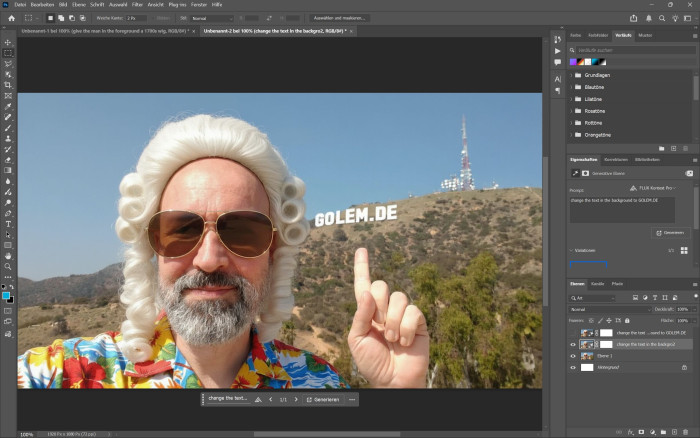Click the Verläufe search field
The image size is (700, 438).
pos(620,48)
